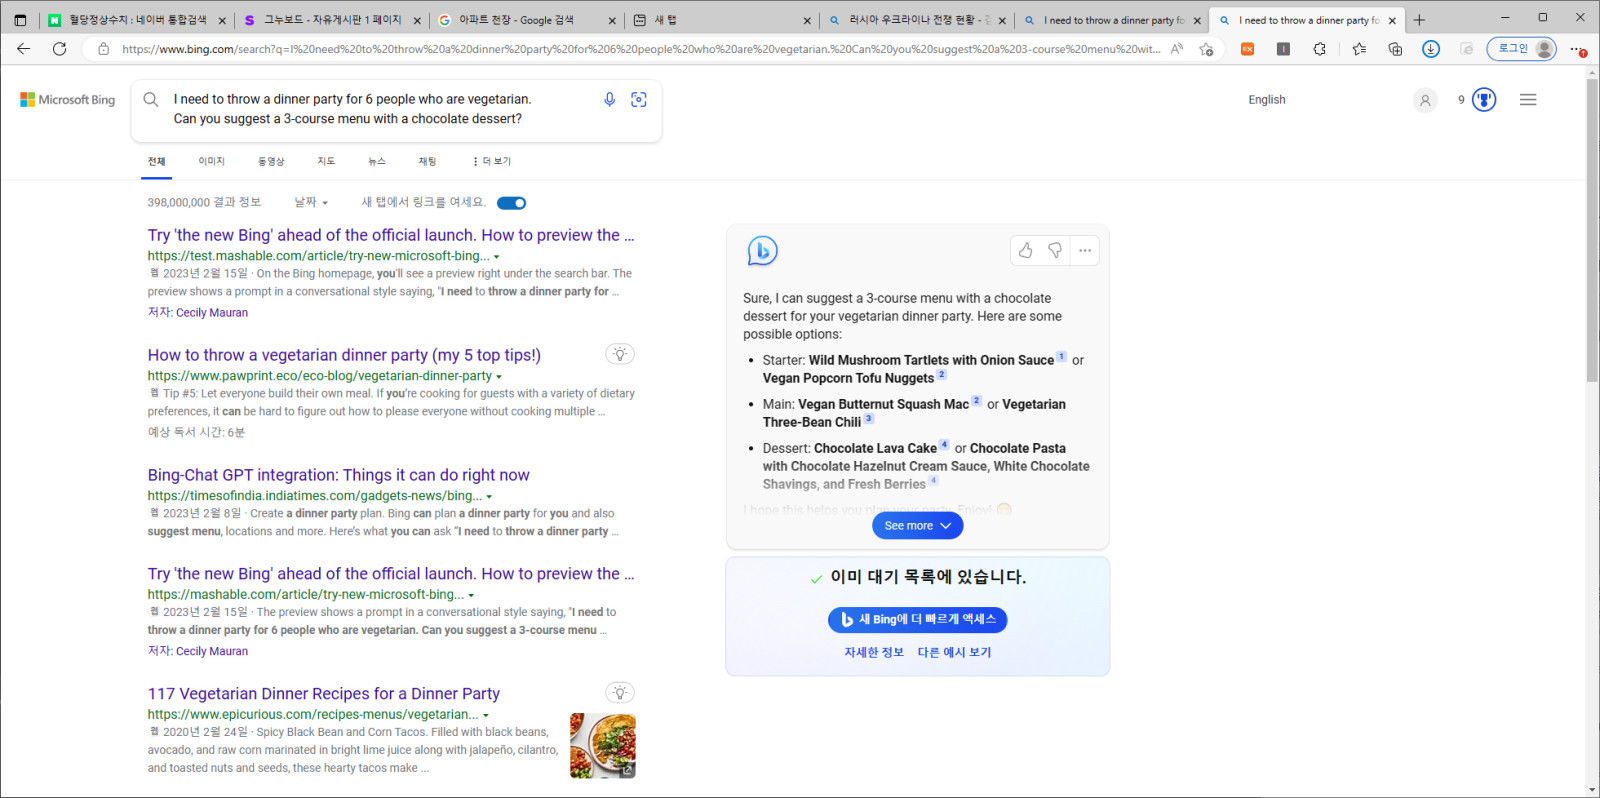
Task: Click the browser back arrow
Action: tap(24, 48)
